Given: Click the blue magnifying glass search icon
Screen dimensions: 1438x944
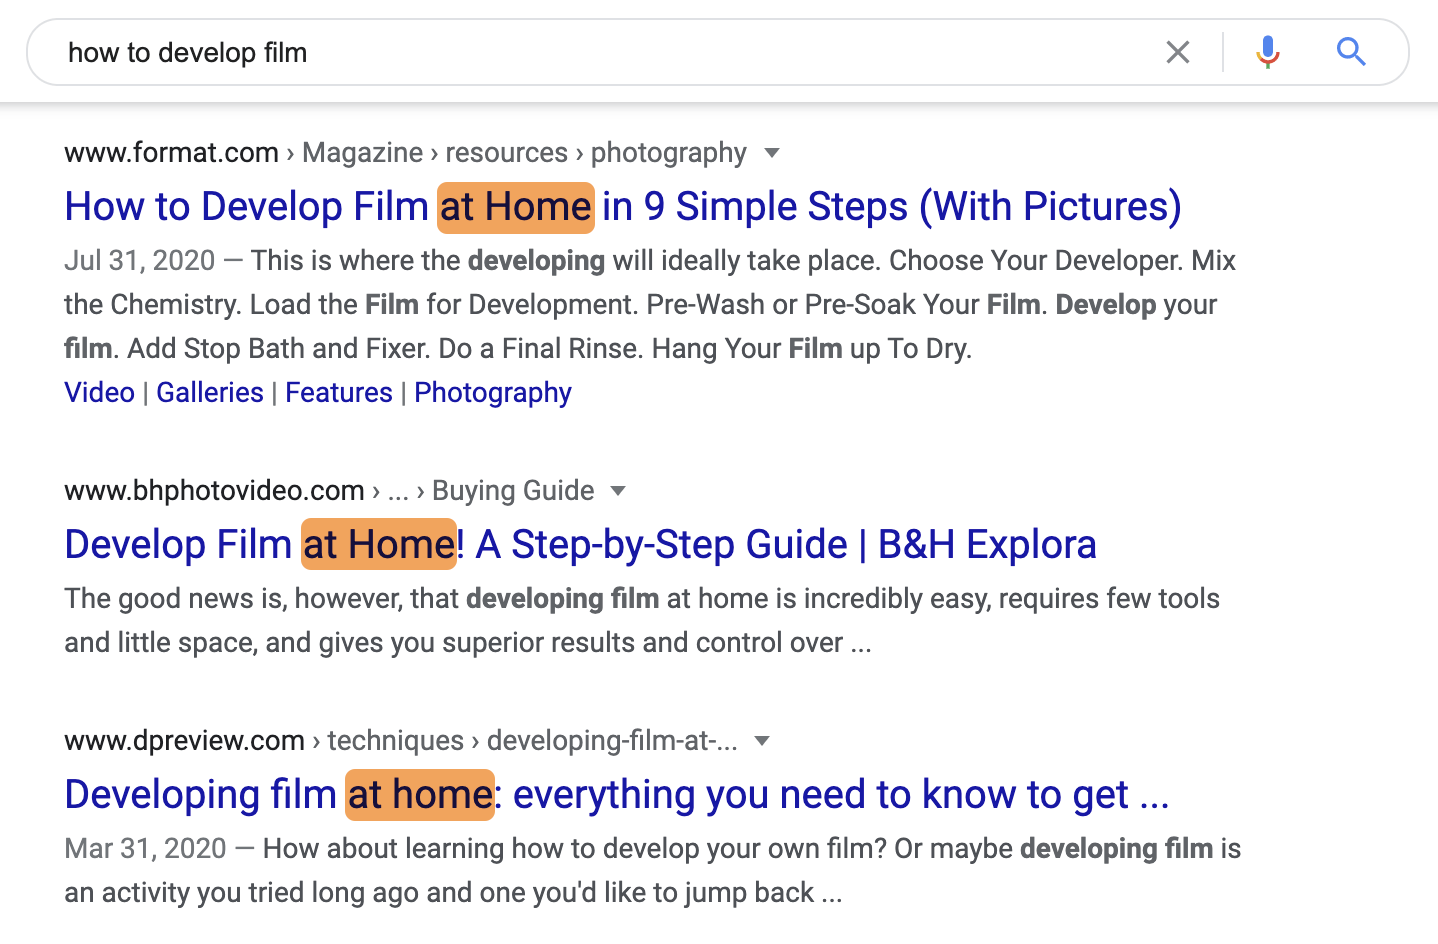Looking at the screenshot, I should point(1351,52).
